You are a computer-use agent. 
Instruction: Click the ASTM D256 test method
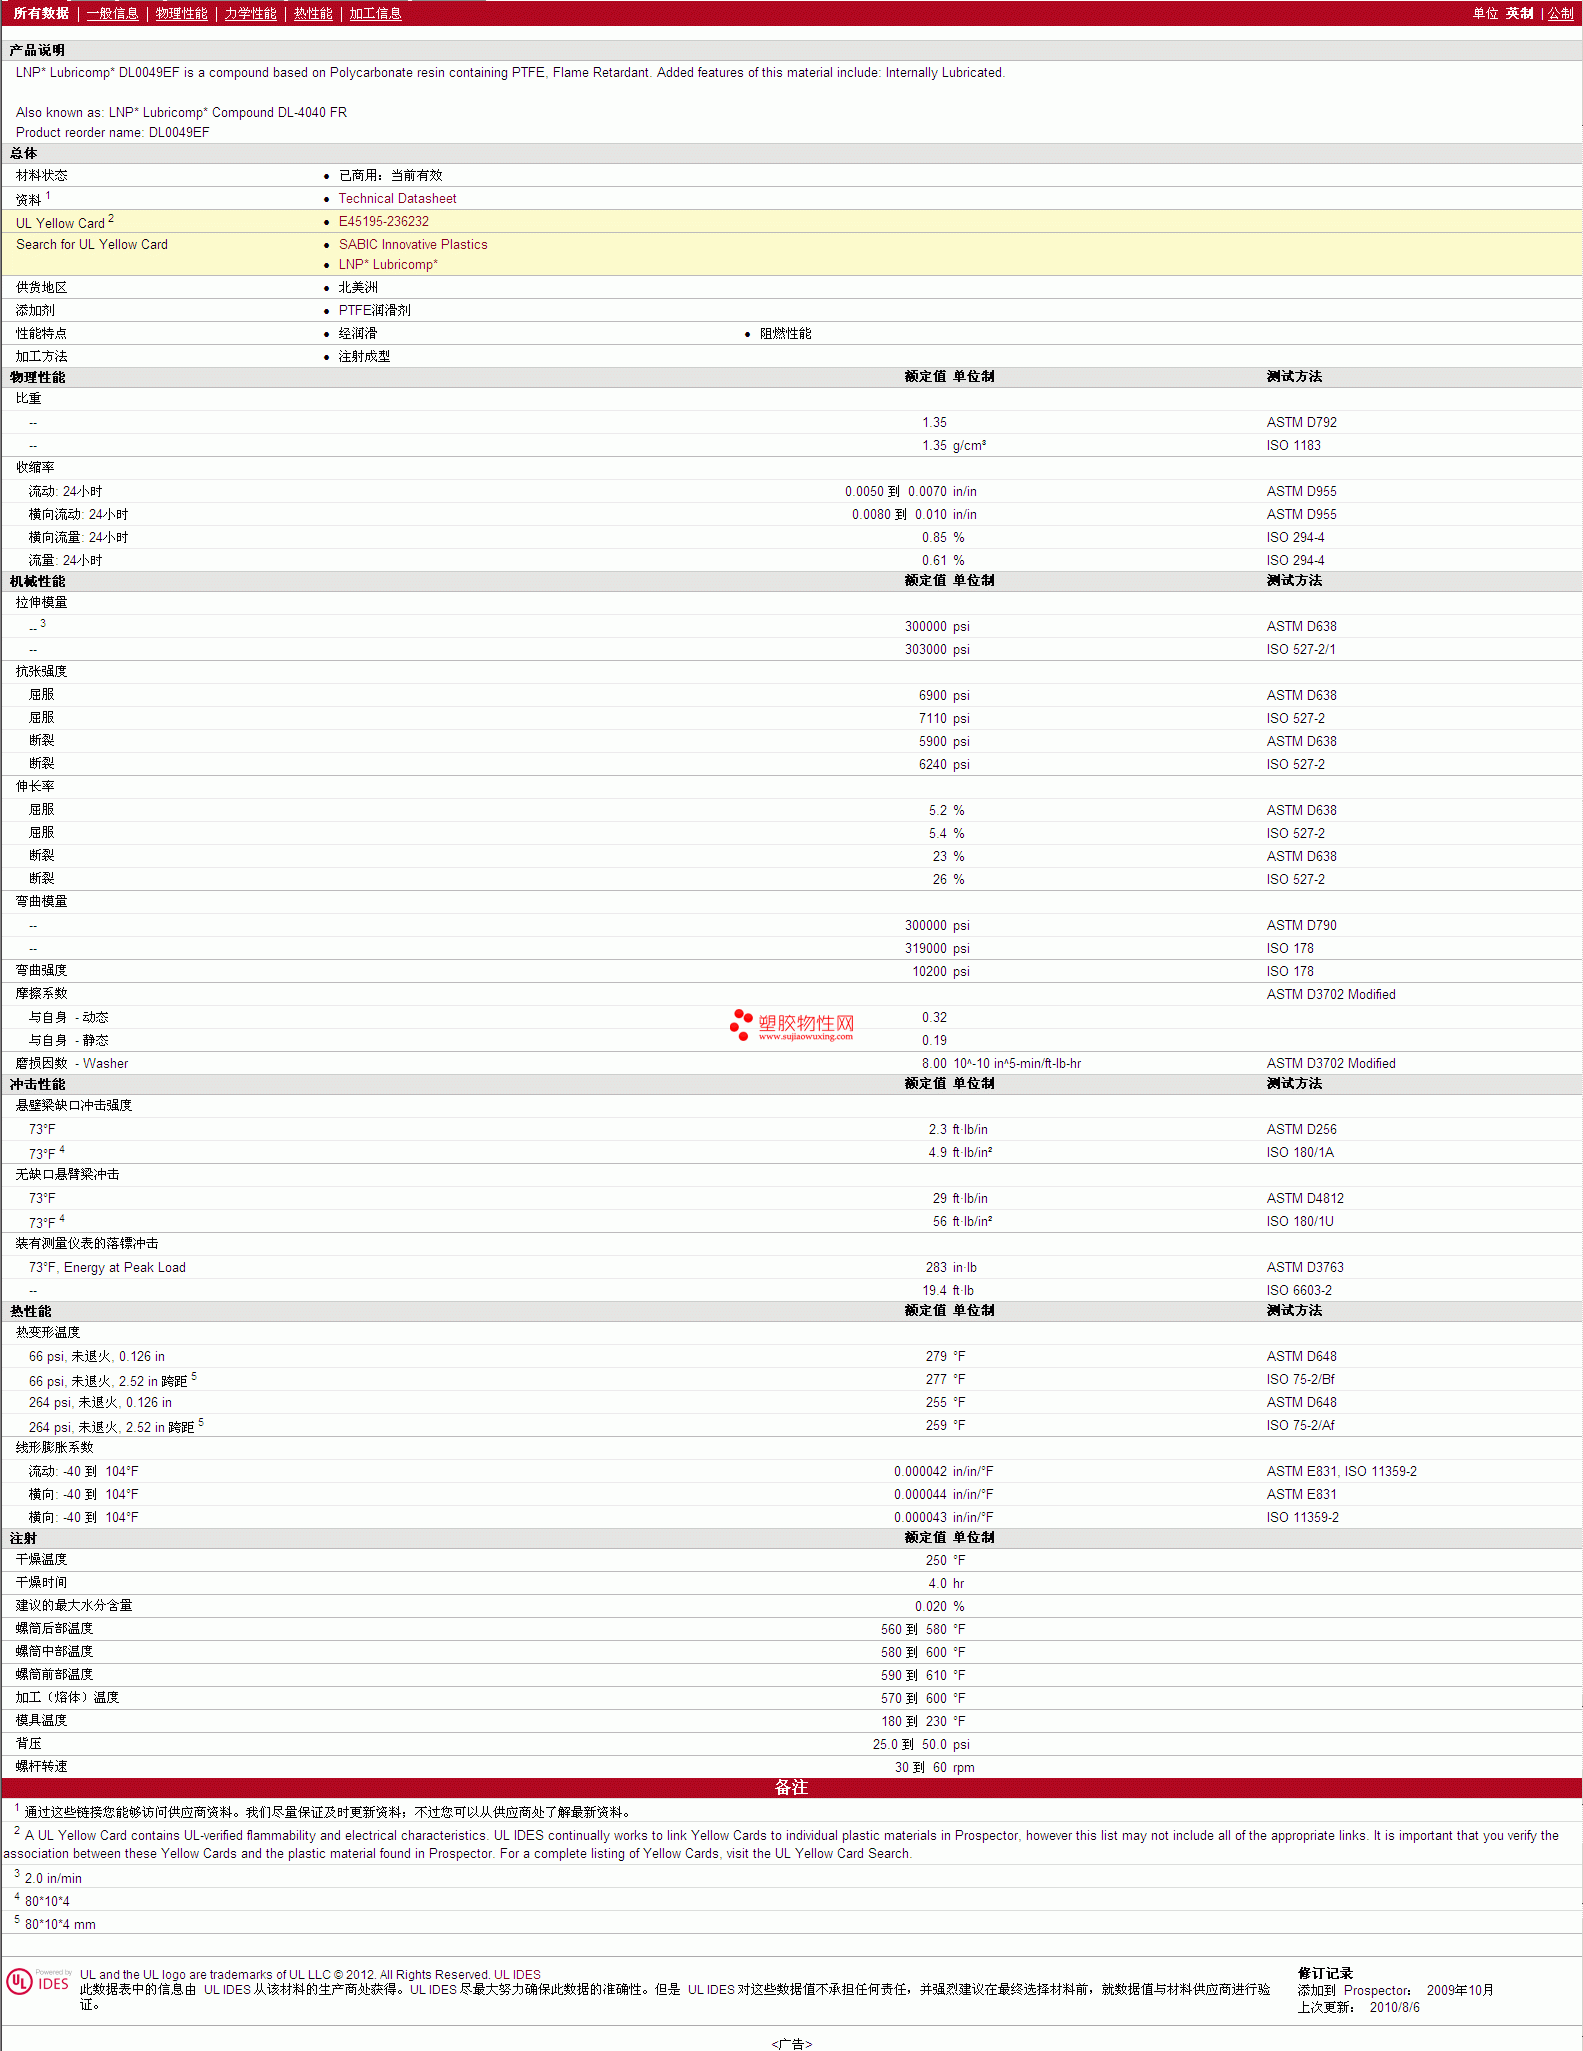click(1301, 1130)
